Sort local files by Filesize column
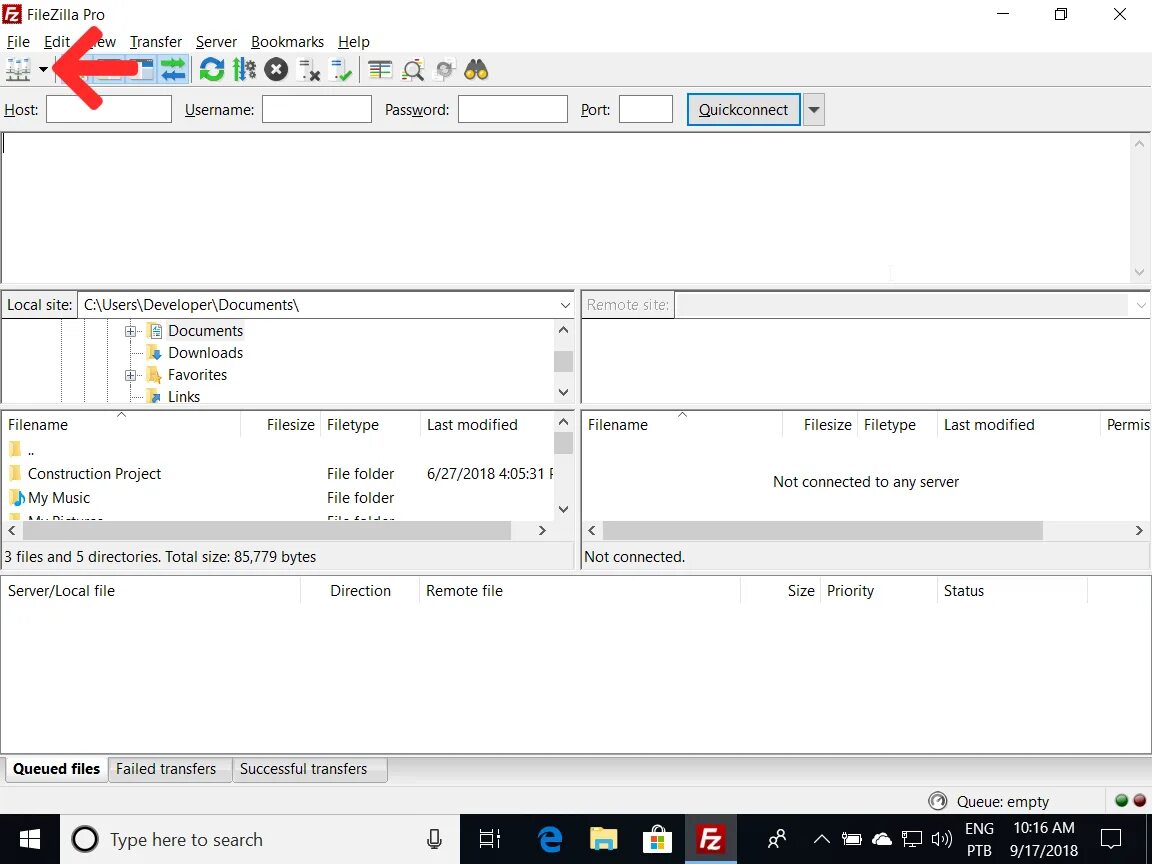Screen dimensions: 1152x864 [x=281, y=425]
